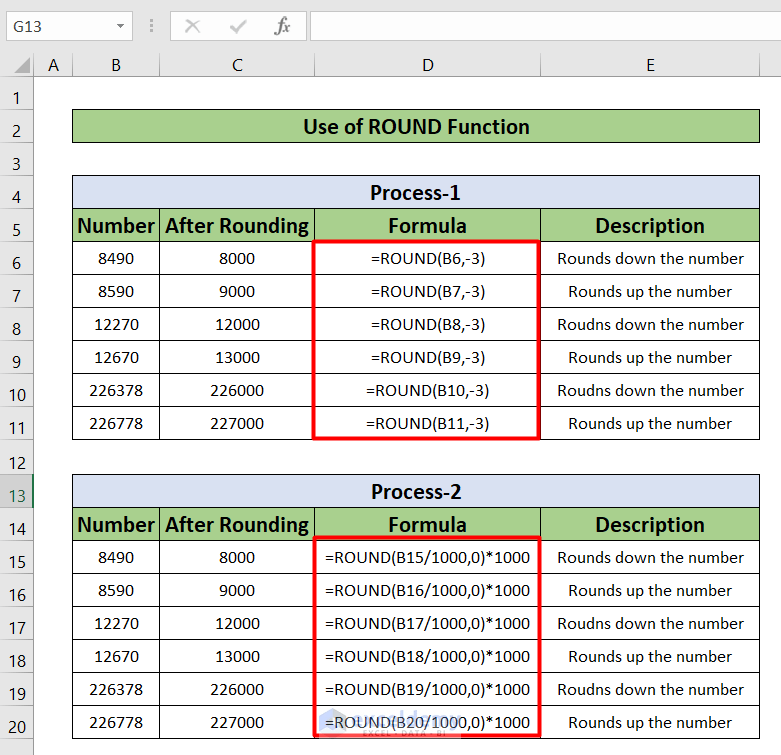Click 'After Rounding' header in row 14
This screenshot has height=755, width=781.
[x=237, y=524]
